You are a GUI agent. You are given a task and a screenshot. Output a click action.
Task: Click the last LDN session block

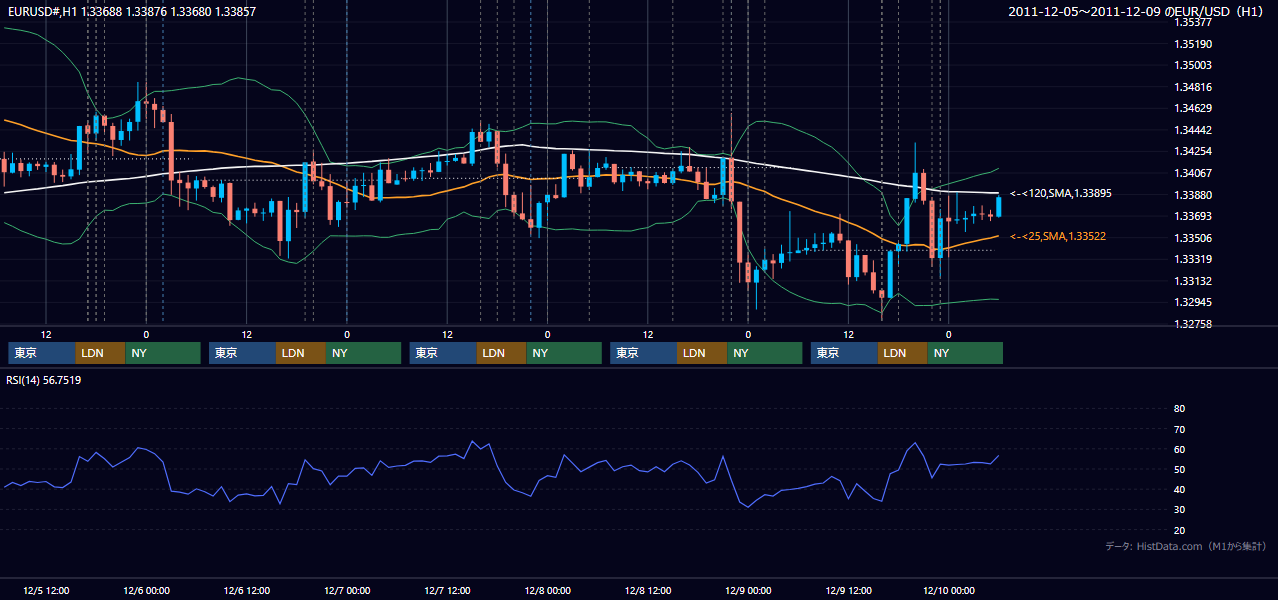click(x=902, y=353)
